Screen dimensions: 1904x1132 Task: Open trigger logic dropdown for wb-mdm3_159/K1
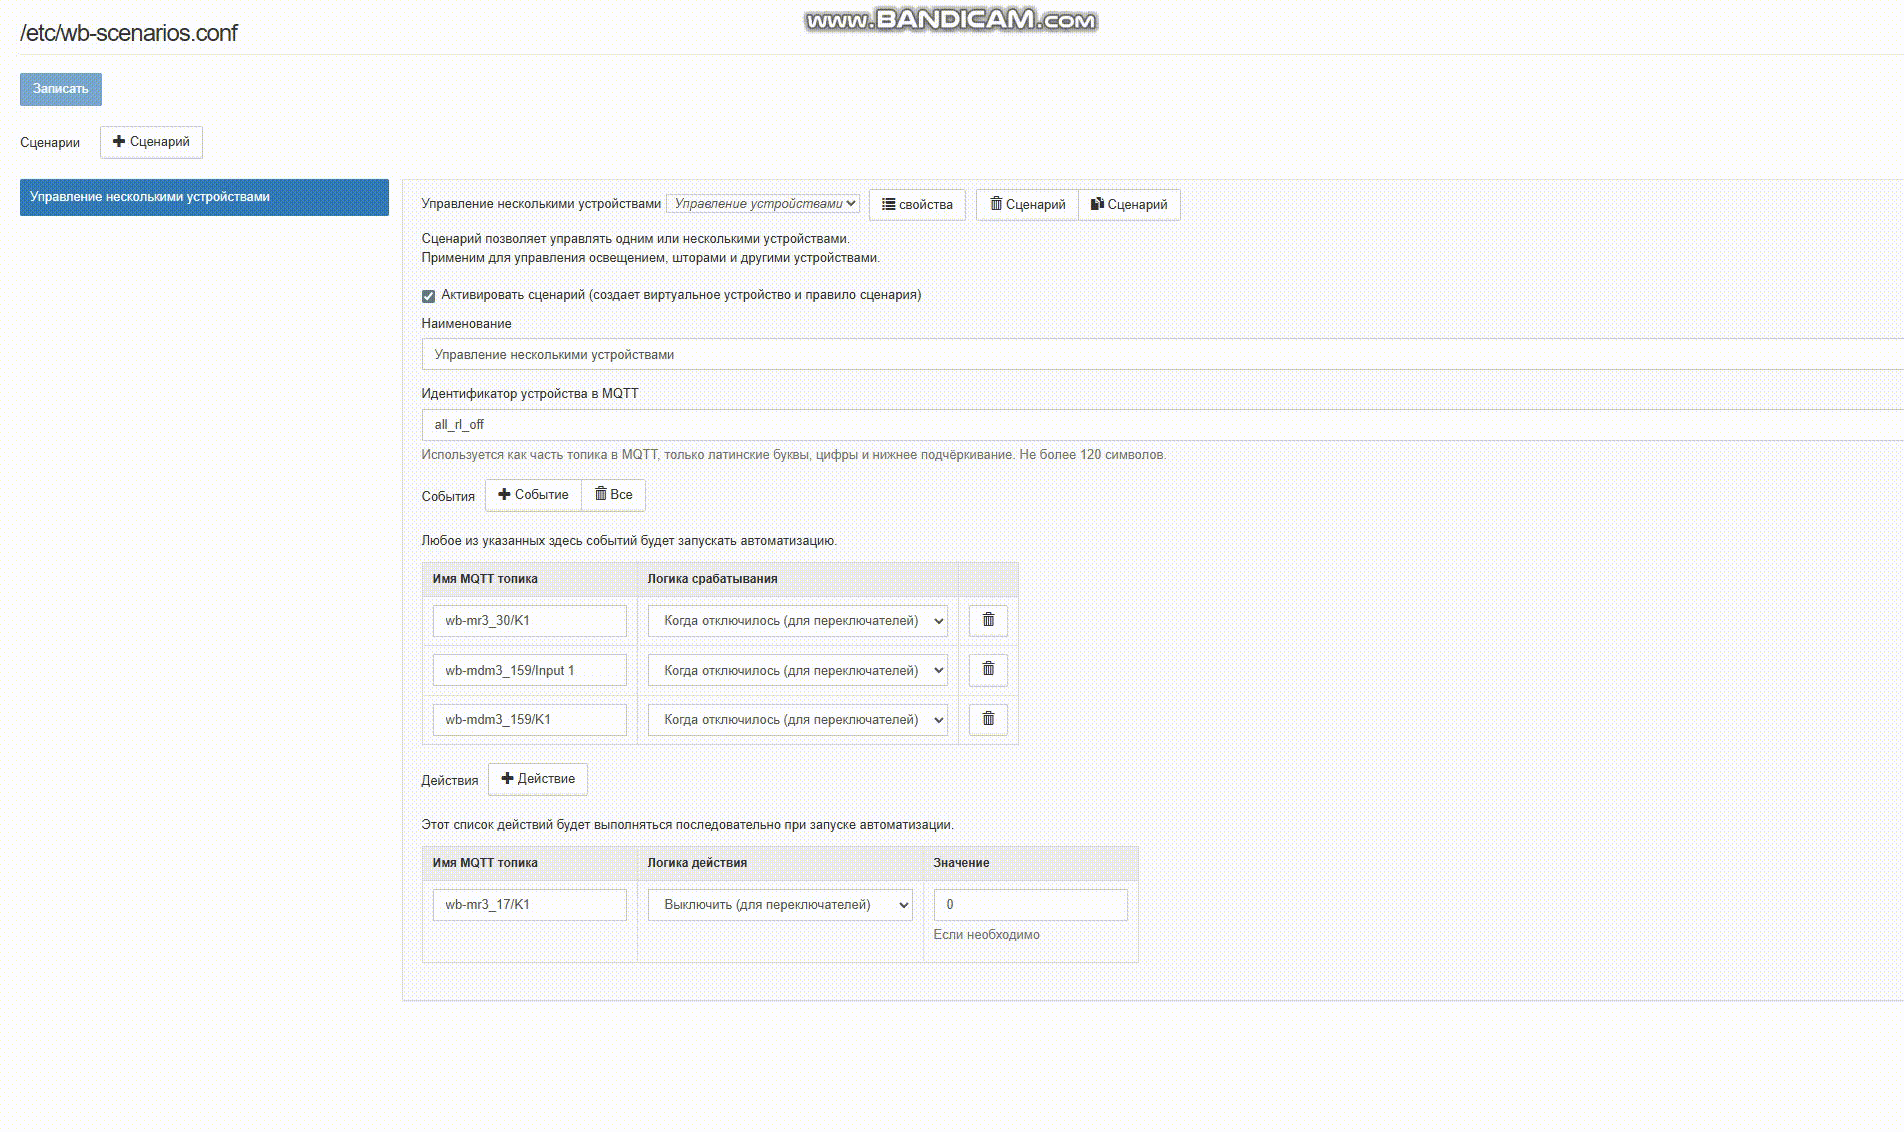798,720
